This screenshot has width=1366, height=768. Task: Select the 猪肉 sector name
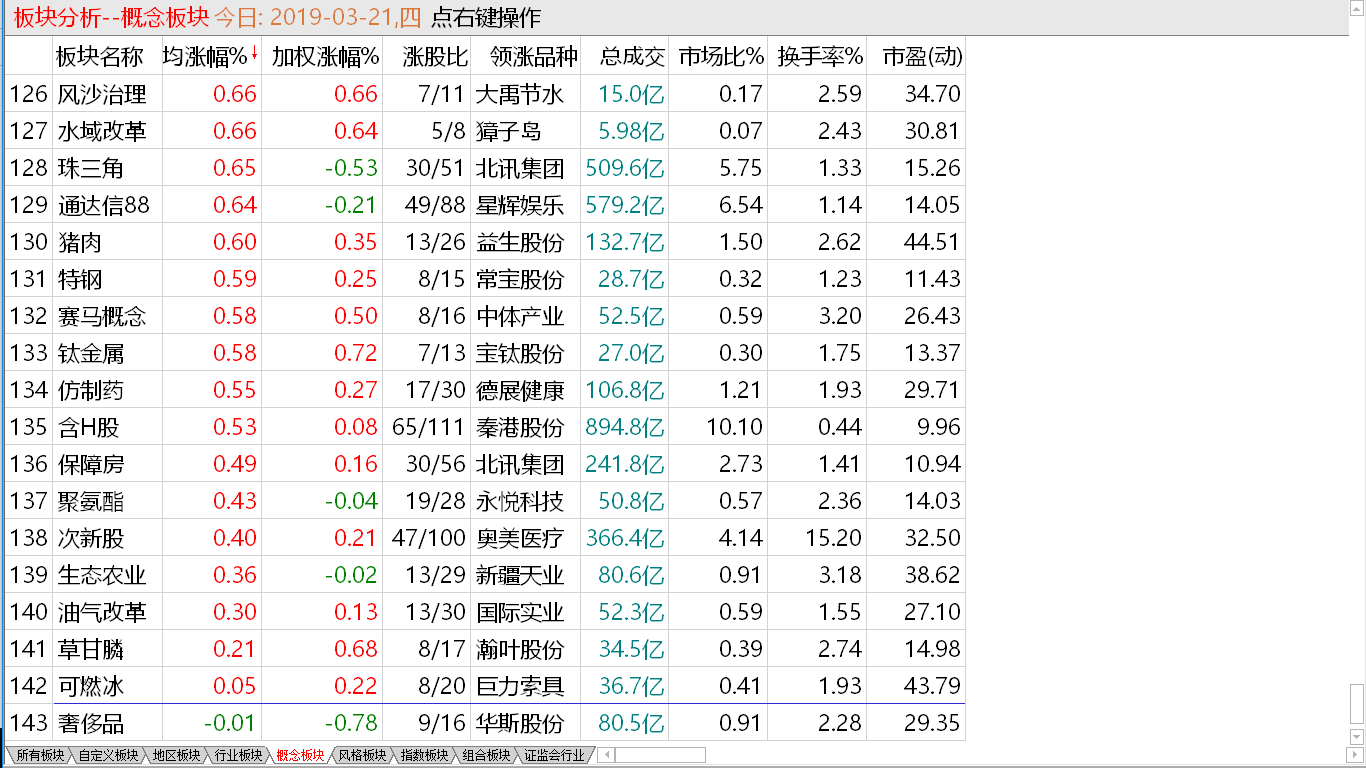79,242
